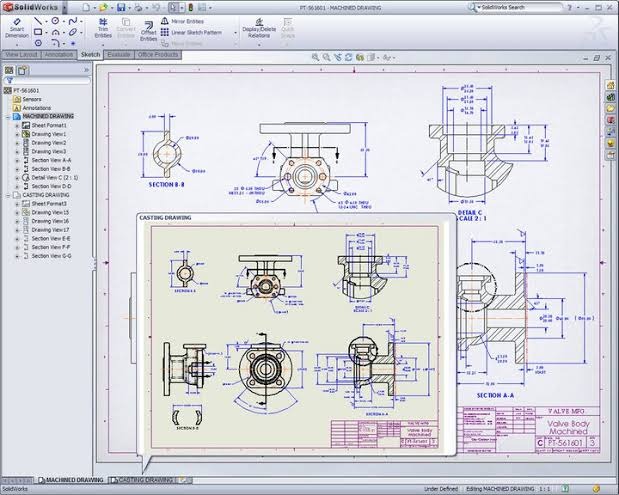The image size is (619, 495).
Task: Select the Circle sketch tool
Action: (x=56, y=21)
